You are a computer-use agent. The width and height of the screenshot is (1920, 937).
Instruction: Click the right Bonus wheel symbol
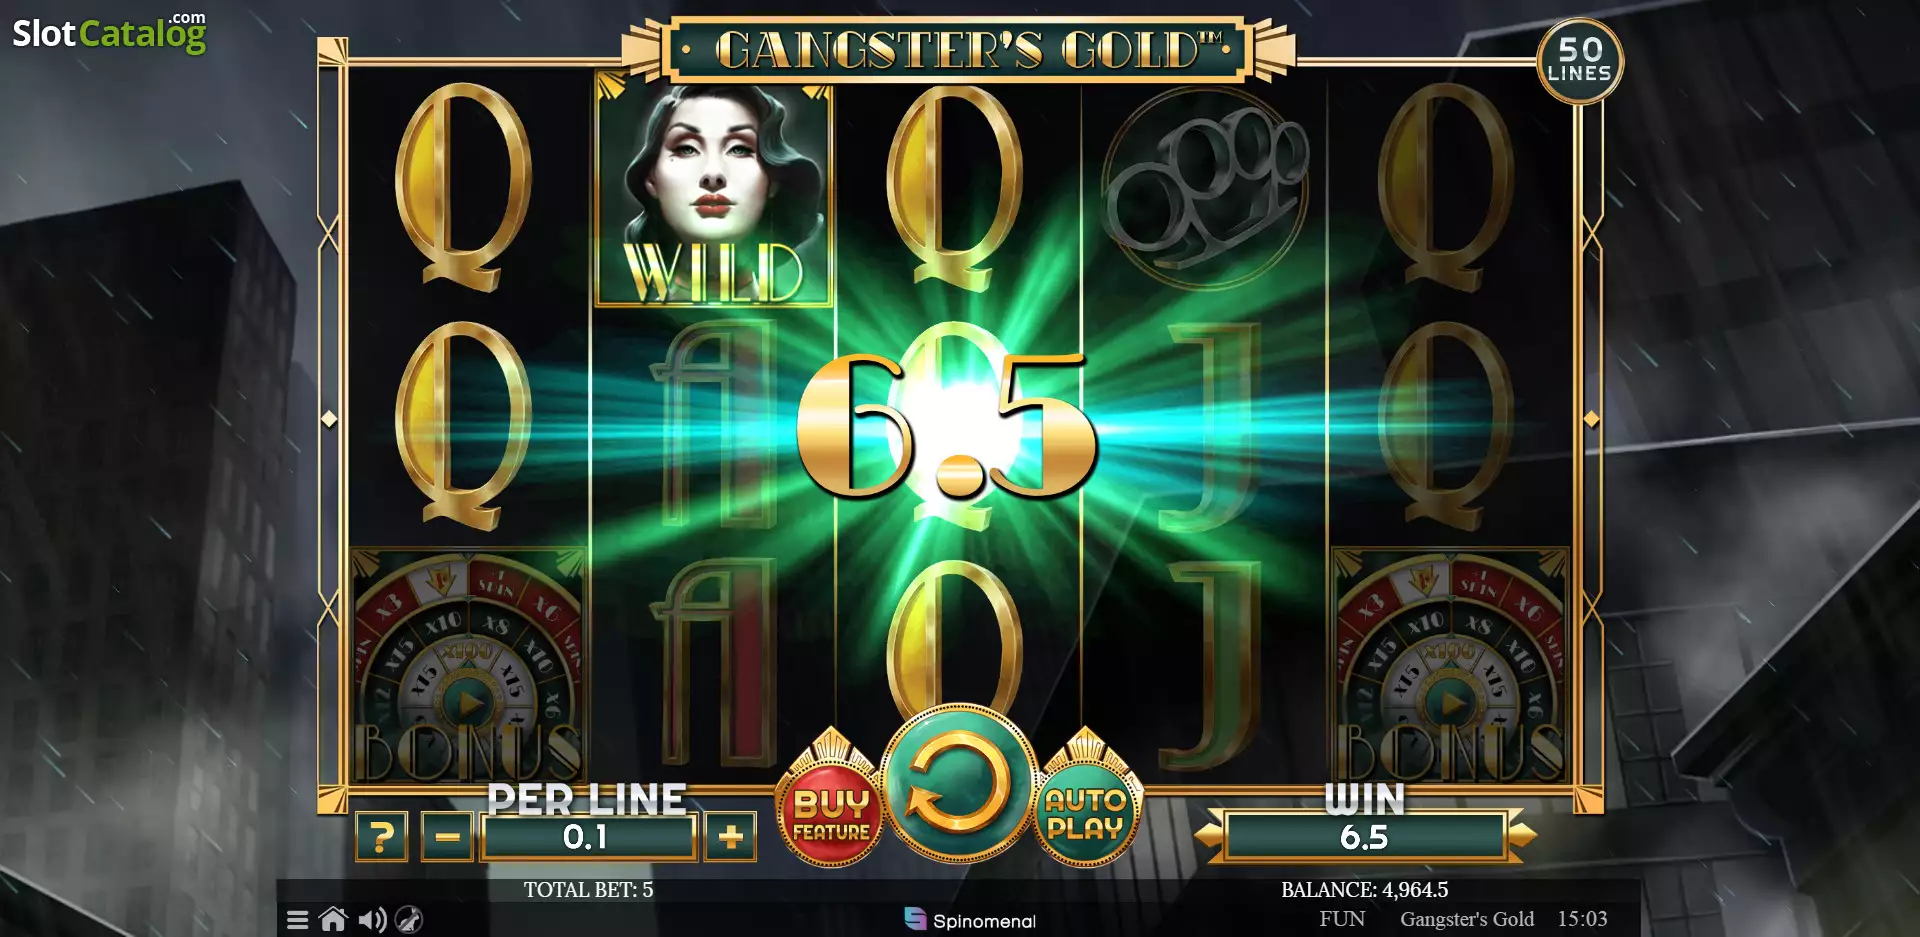click(1451, 666)
